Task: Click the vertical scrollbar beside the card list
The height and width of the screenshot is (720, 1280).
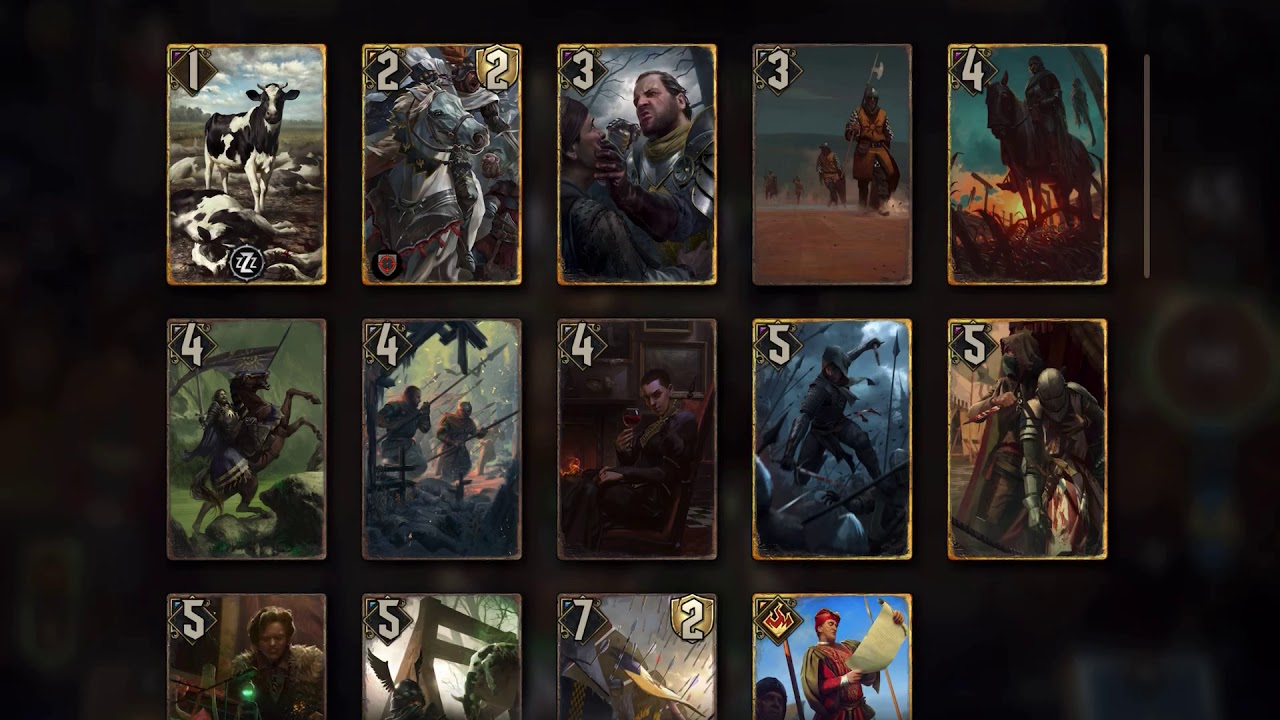Action: 1147,166
